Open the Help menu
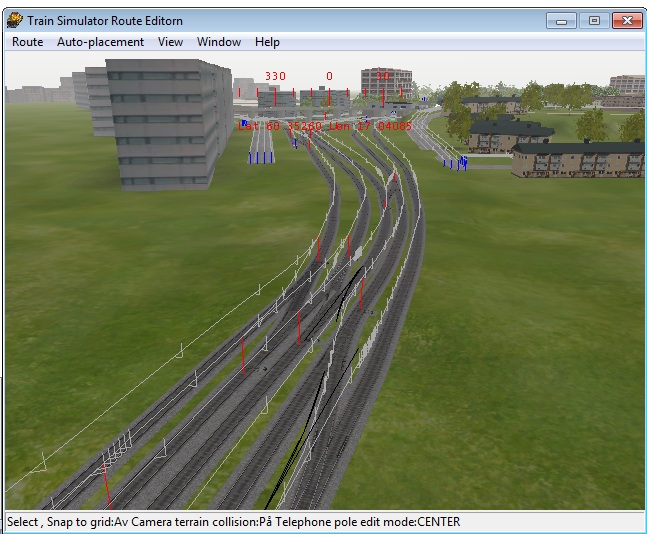Screen dimensions: 647x534 267,42
